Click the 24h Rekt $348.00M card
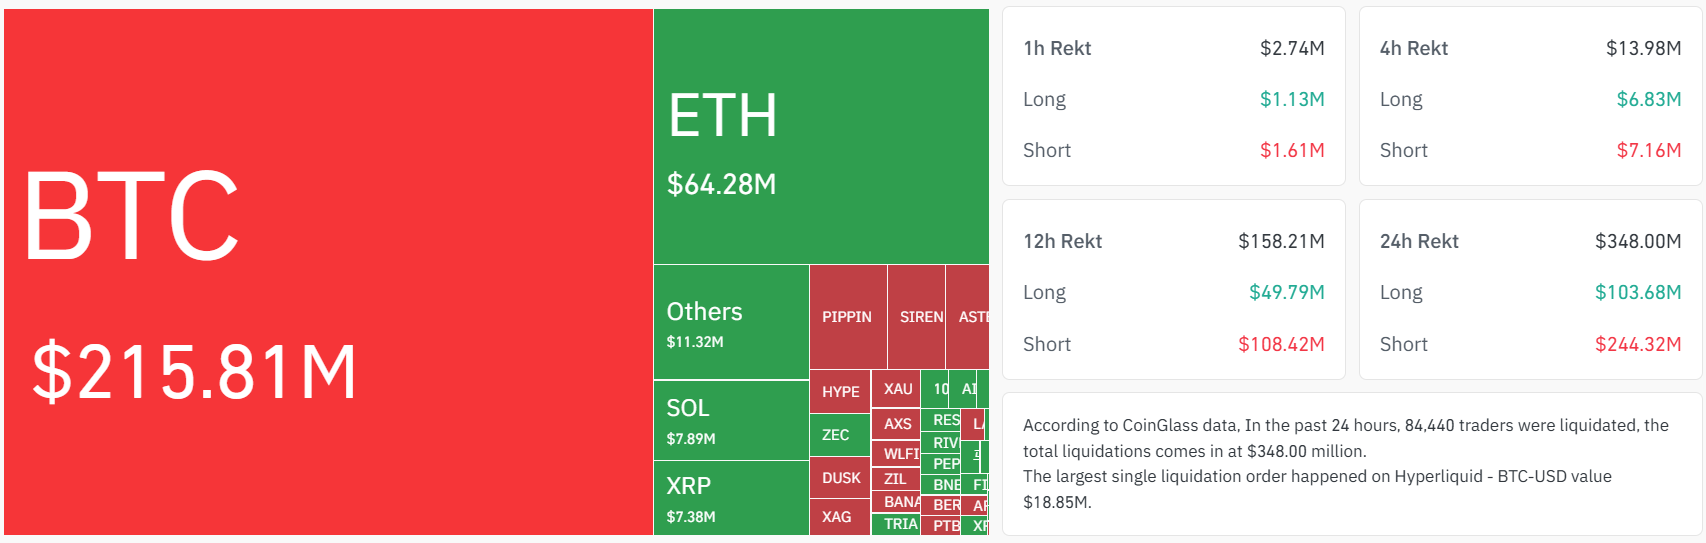The image size is (1706, 543). pos(1530,290)
